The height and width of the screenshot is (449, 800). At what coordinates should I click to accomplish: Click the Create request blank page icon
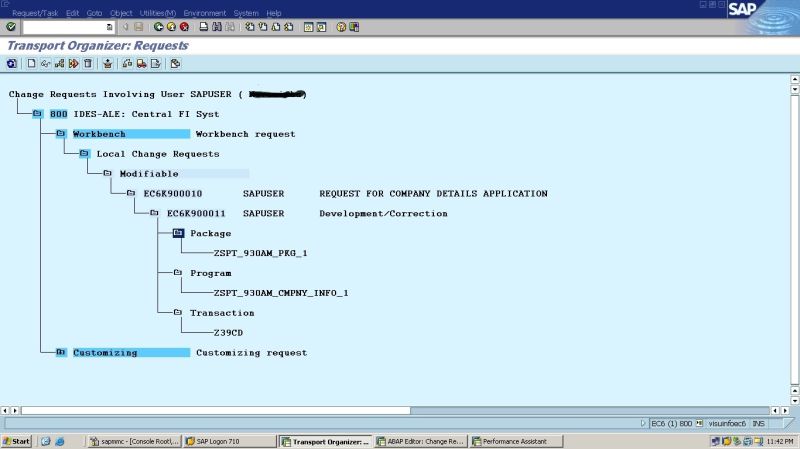(31, 64)
